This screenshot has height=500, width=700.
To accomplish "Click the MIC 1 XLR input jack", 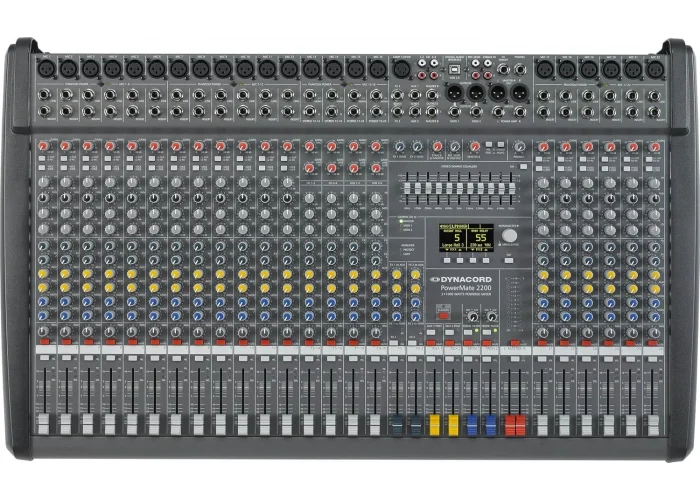I will 45,69.
